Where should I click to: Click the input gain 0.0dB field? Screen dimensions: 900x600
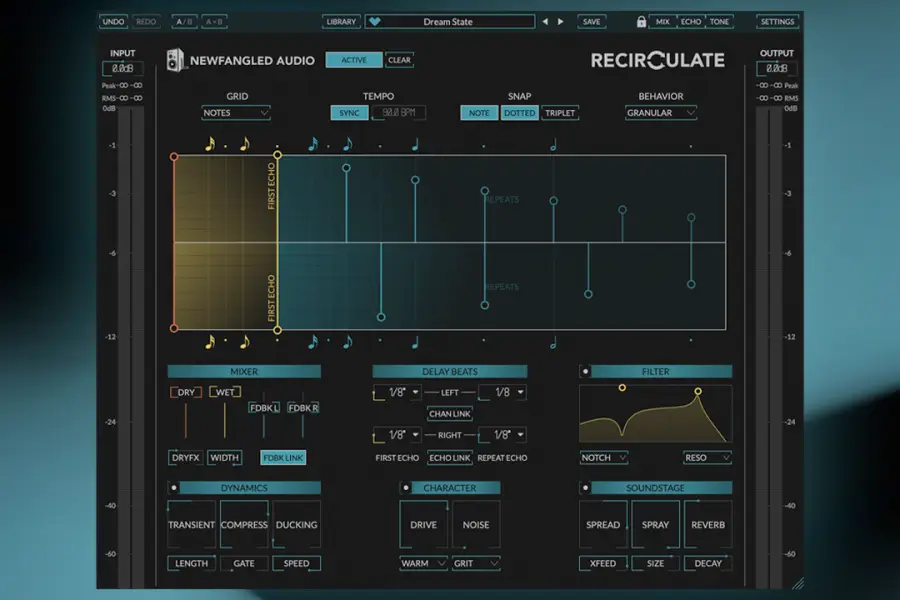122,68
